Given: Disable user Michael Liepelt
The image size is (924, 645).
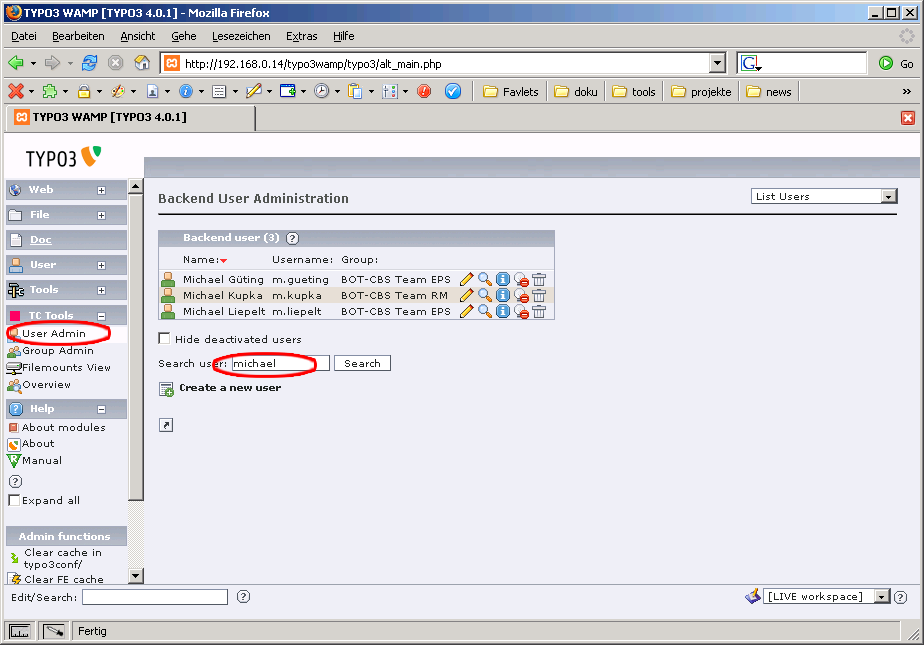Looking at the screenshot, I should [521, 311].
